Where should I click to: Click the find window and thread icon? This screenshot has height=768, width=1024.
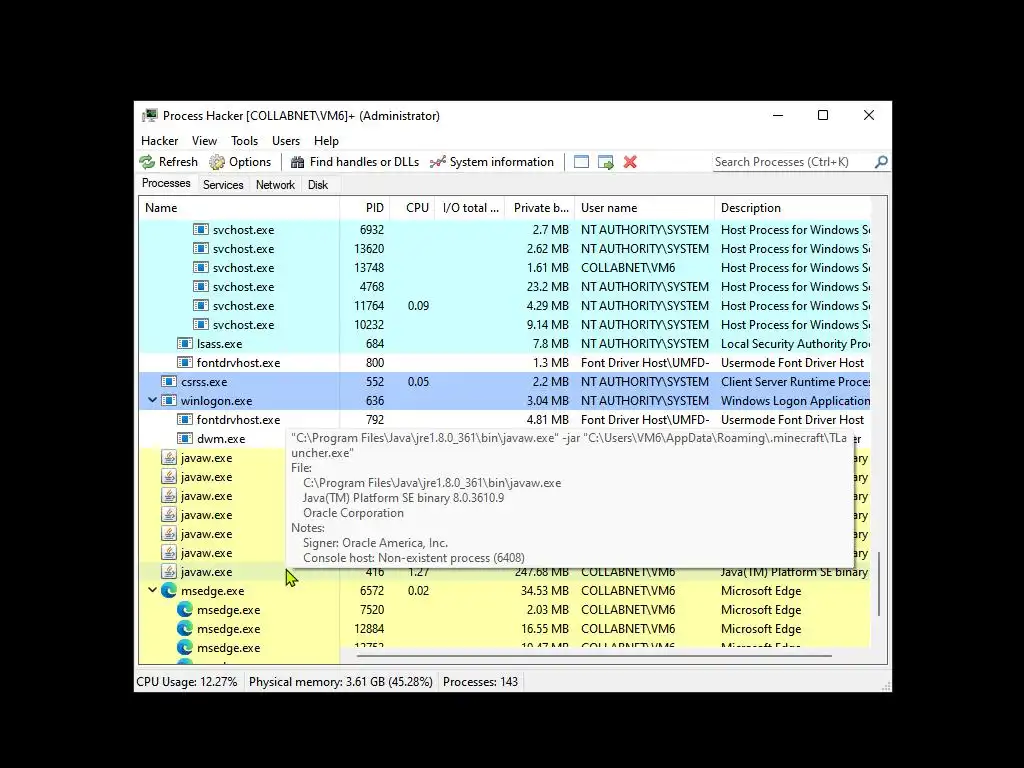pos(605,162)
